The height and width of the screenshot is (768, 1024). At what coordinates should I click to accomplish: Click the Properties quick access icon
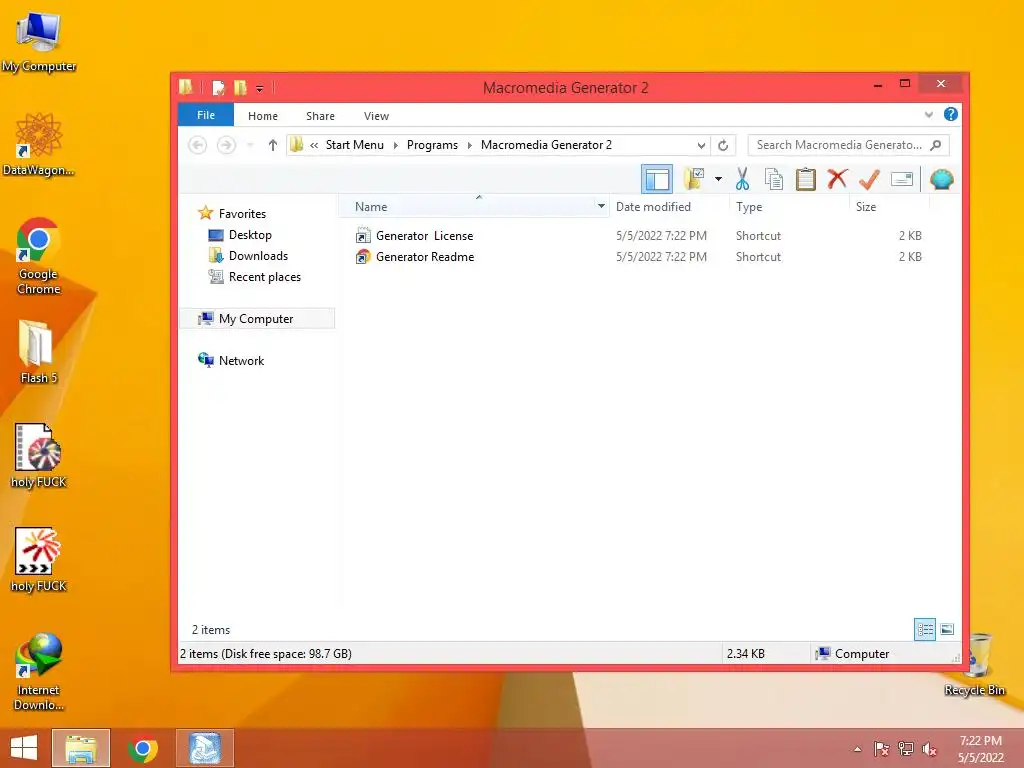219,88
